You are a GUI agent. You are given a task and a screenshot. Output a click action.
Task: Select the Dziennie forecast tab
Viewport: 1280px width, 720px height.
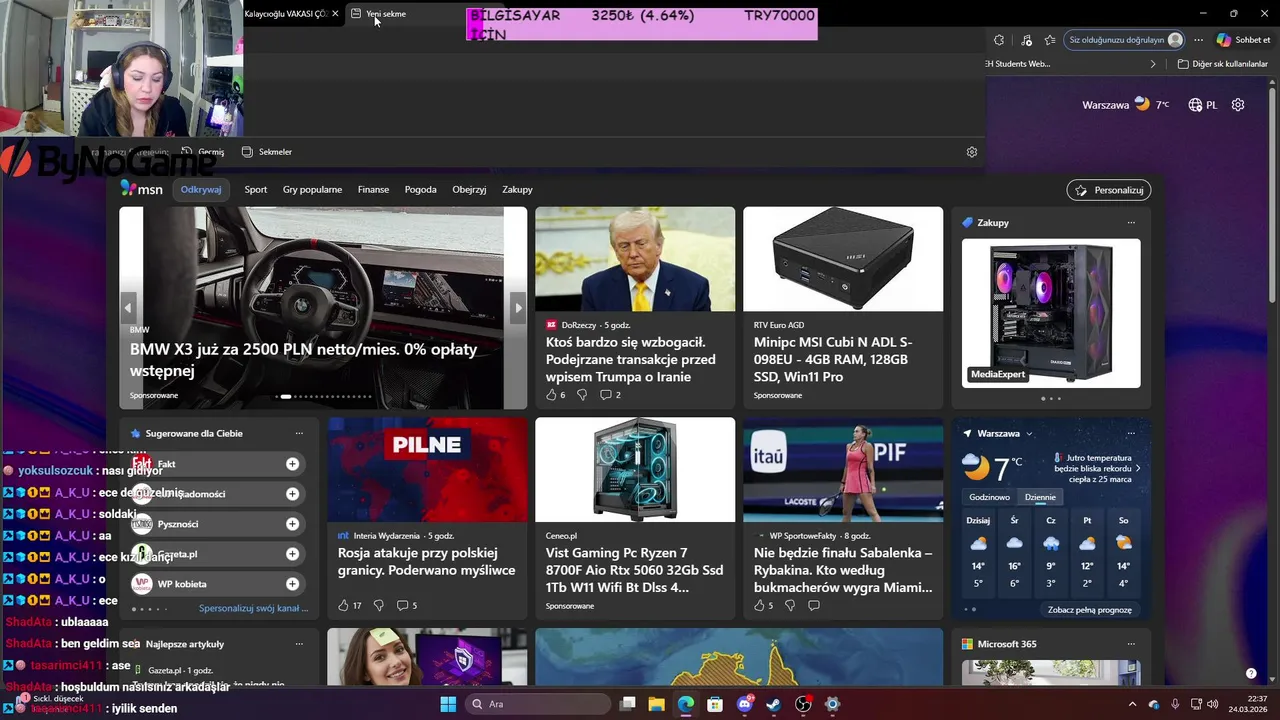pos(1040,497)
